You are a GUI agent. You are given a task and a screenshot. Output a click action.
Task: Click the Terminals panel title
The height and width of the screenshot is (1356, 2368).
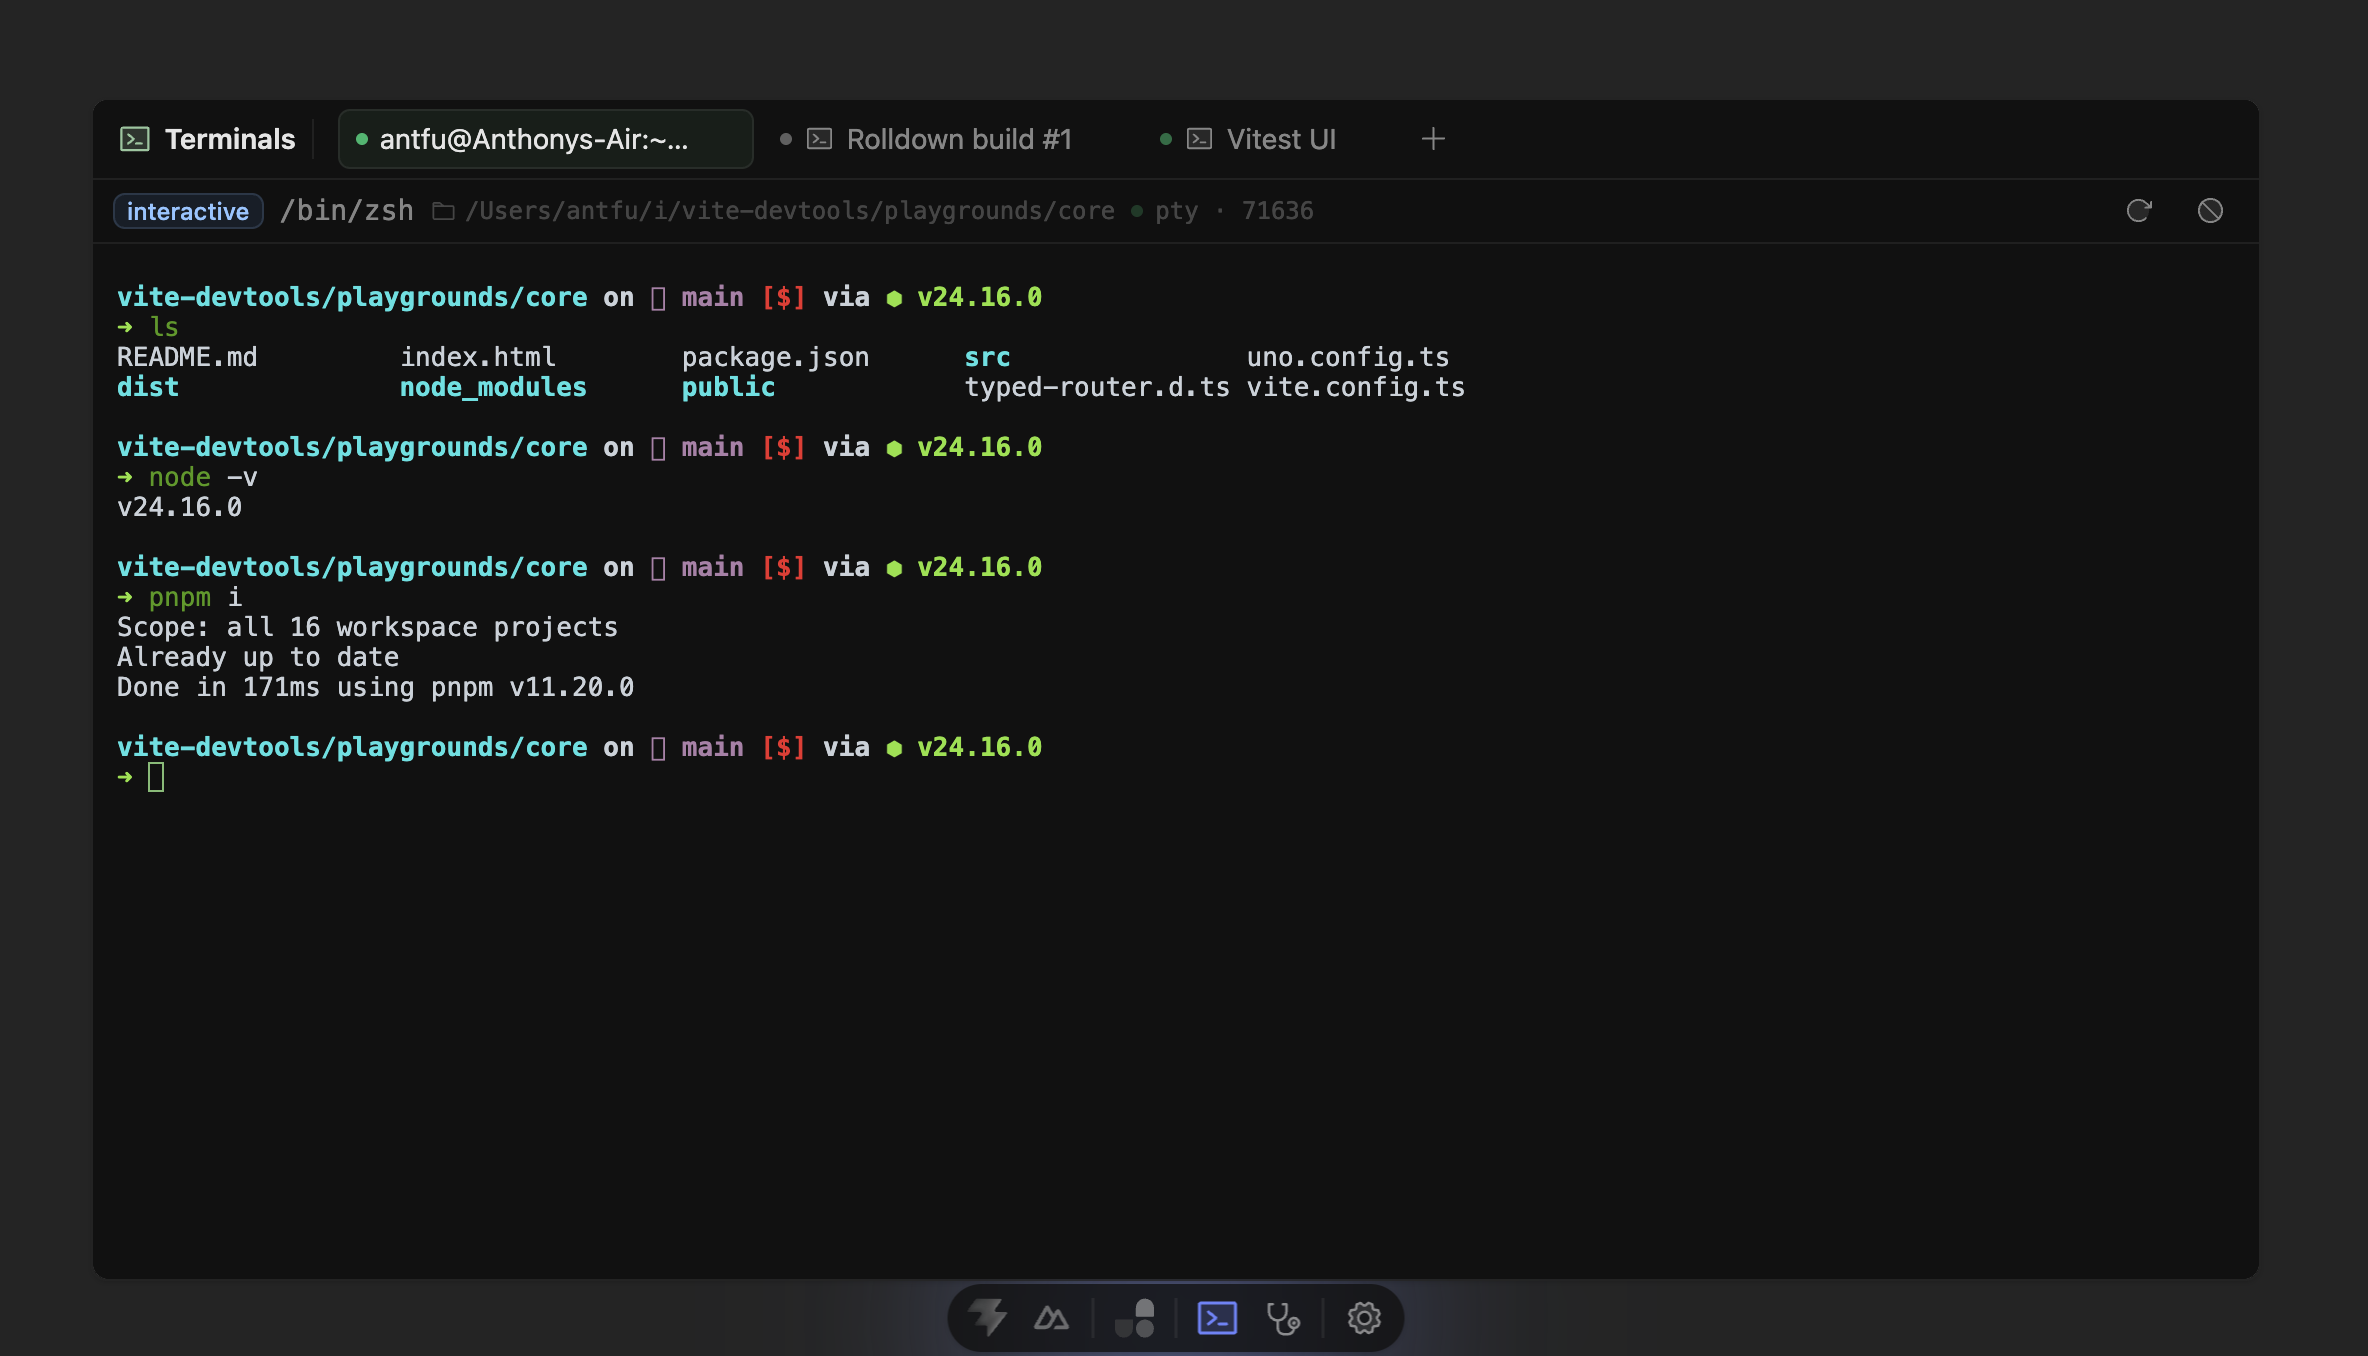point(230,139)
